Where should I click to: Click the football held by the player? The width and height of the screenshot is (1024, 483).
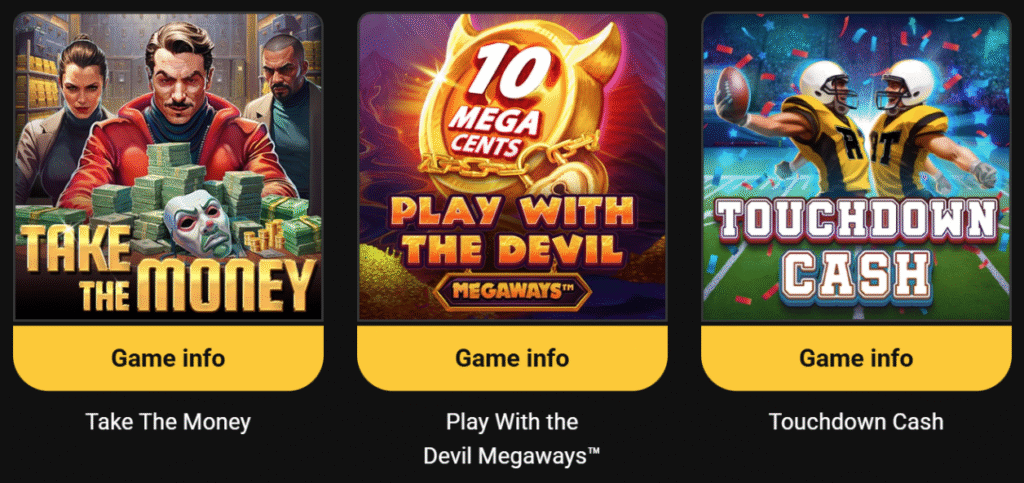[x=733, y=93]
